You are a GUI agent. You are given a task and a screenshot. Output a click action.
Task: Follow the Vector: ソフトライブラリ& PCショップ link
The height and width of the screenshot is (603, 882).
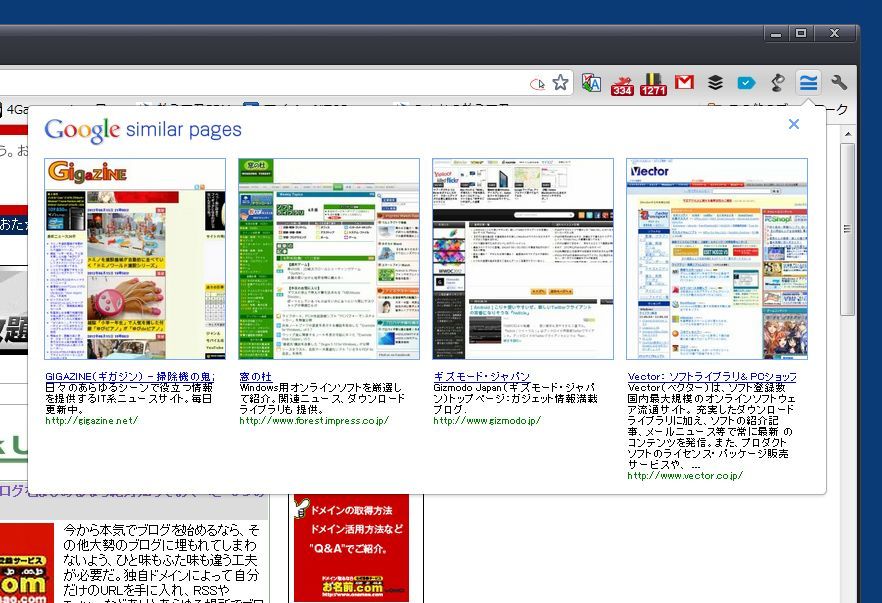click(712, 376)
